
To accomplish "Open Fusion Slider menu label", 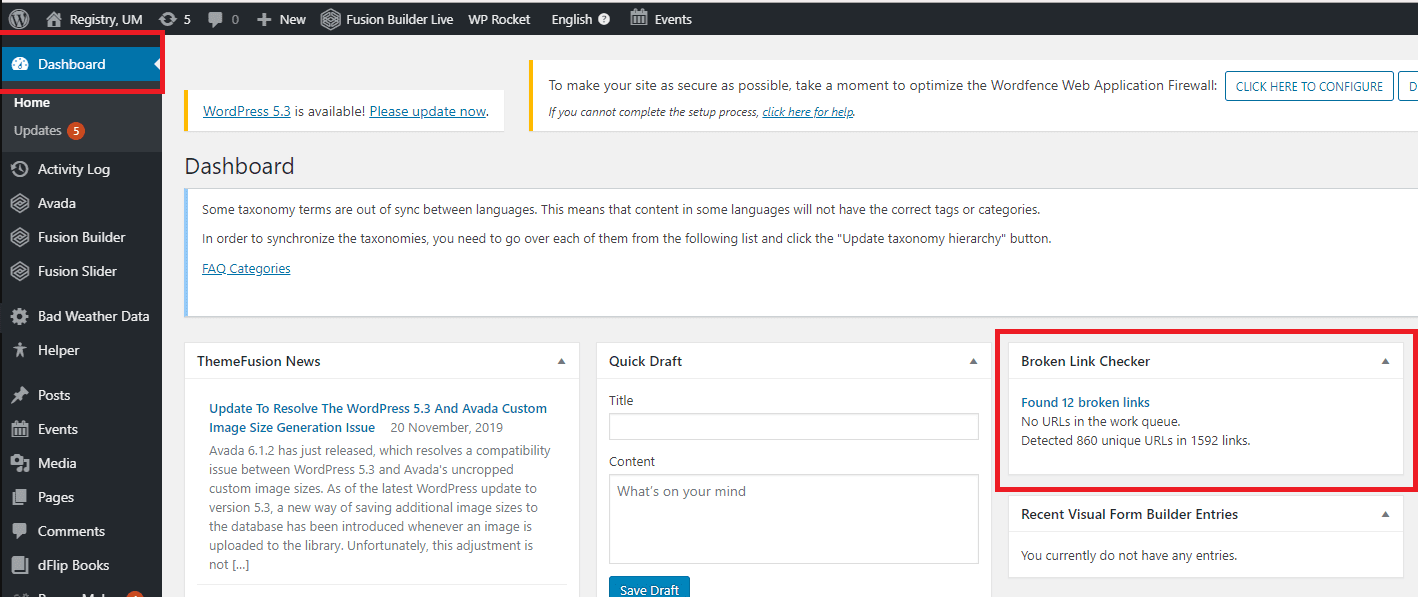I will (x=77, y=271).
